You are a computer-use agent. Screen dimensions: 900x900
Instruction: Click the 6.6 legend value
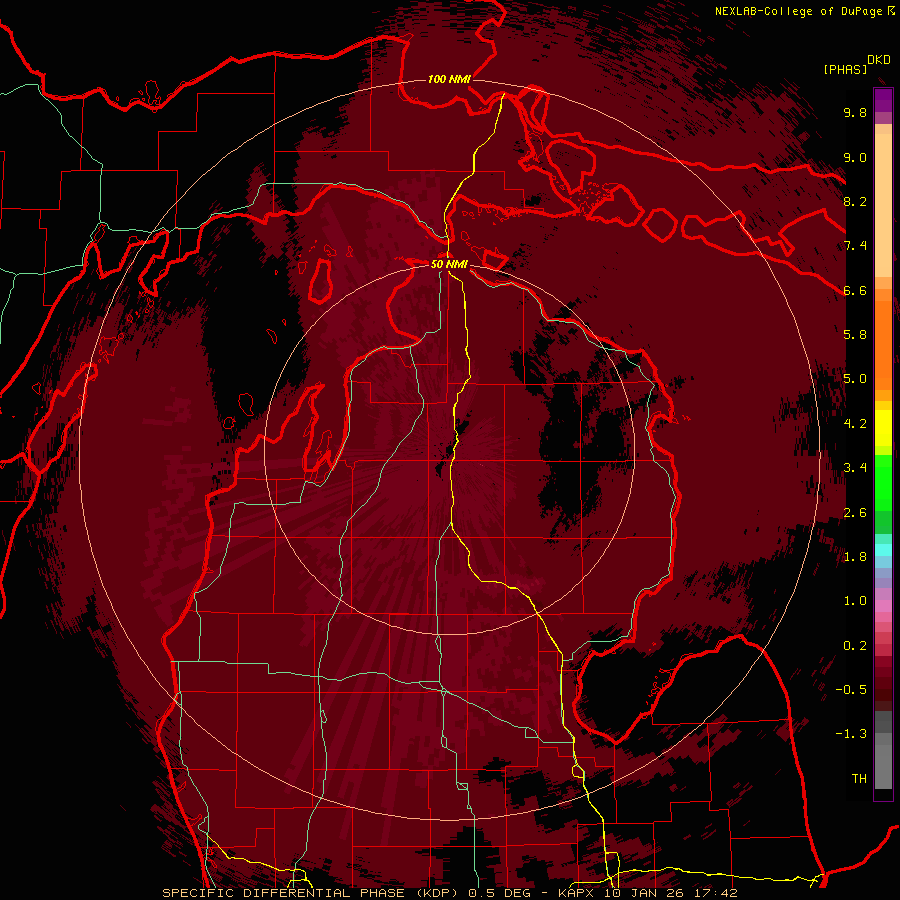[x=855, y=290]
